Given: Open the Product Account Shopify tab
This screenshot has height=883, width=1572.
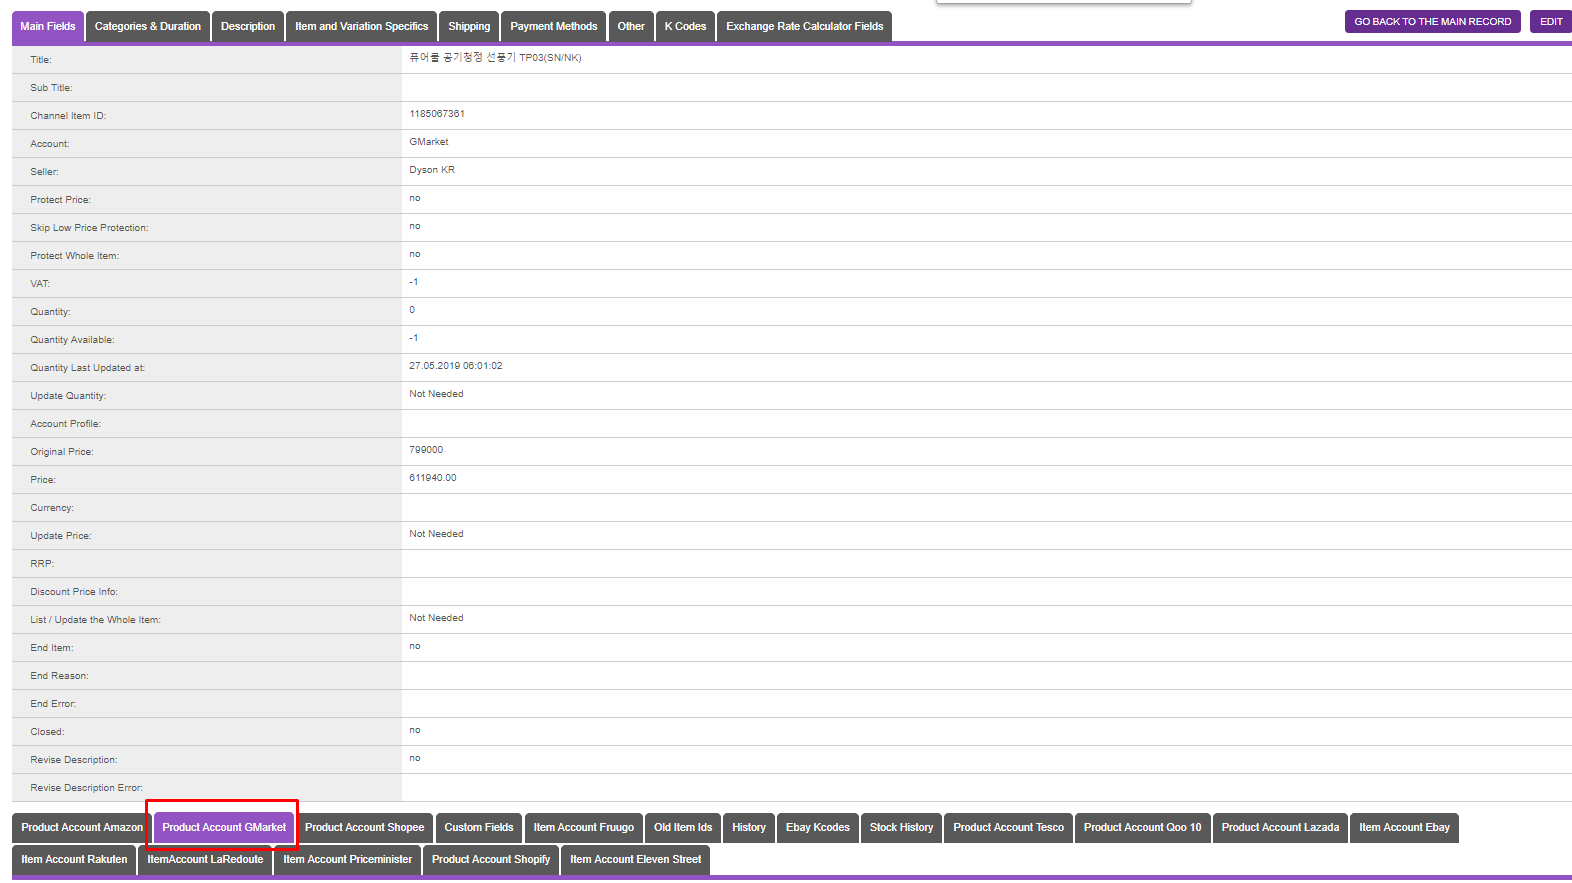Looking at the screenshot, I should point(491,860).
